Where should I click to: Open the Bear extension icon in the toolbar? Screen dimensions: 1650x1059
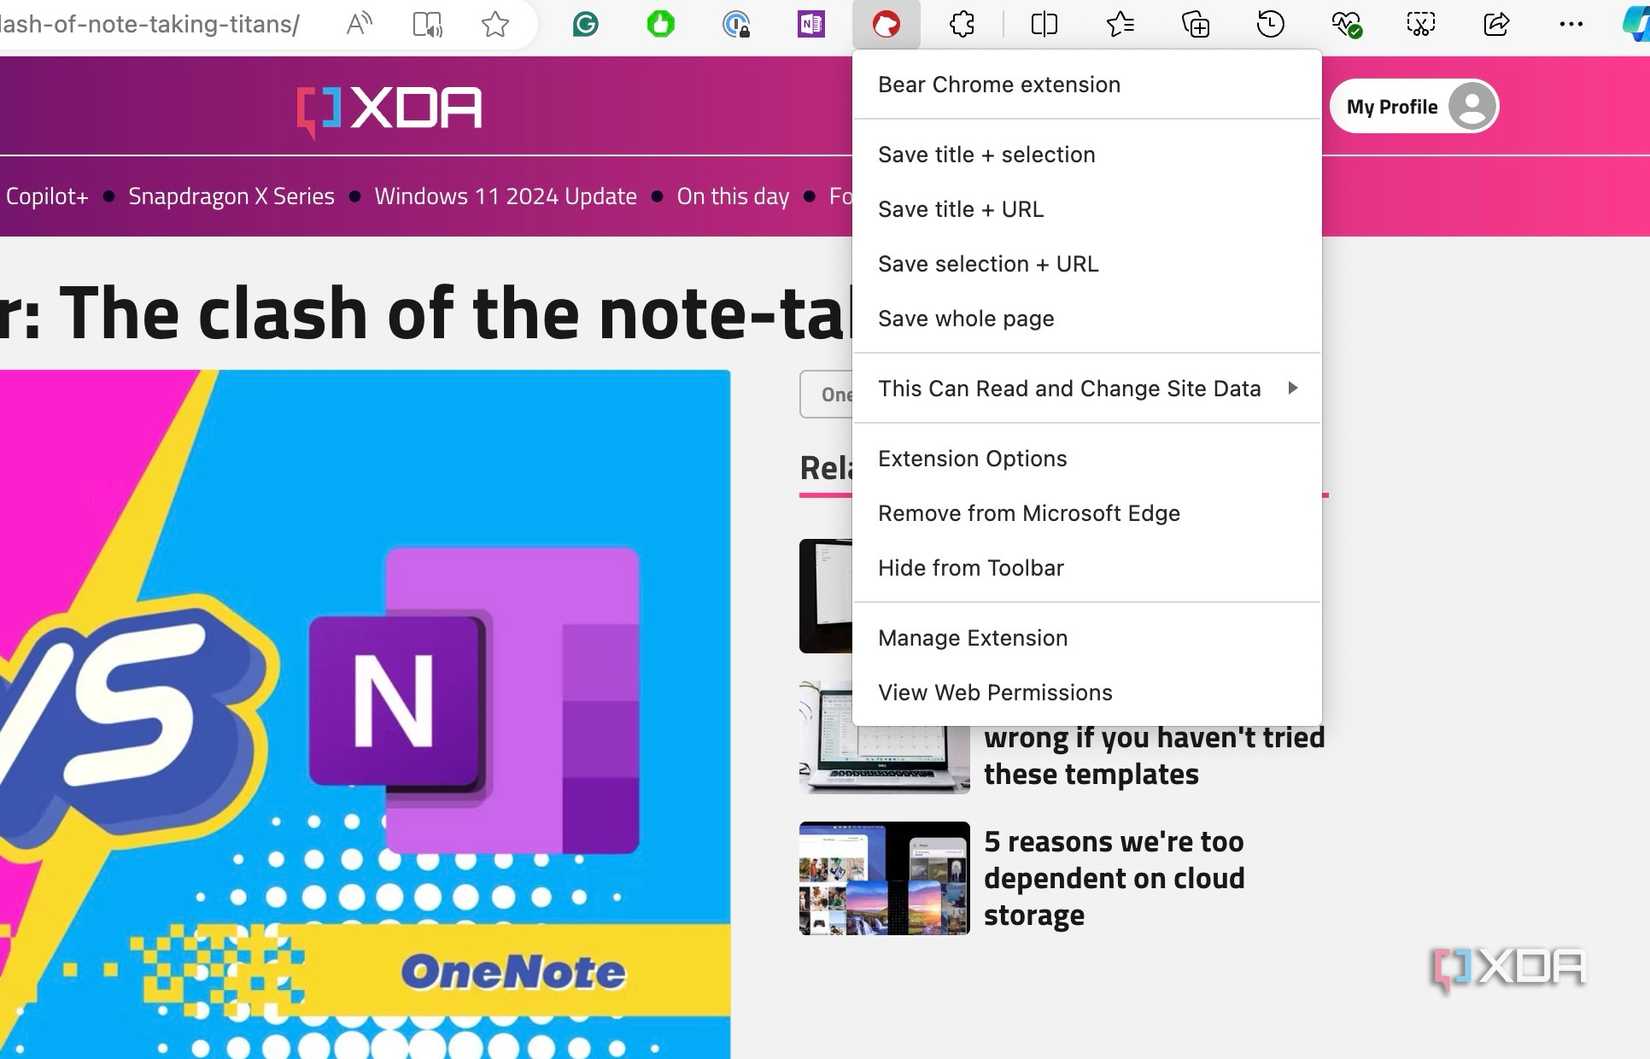pyautogui.click(x=884, y=25)
